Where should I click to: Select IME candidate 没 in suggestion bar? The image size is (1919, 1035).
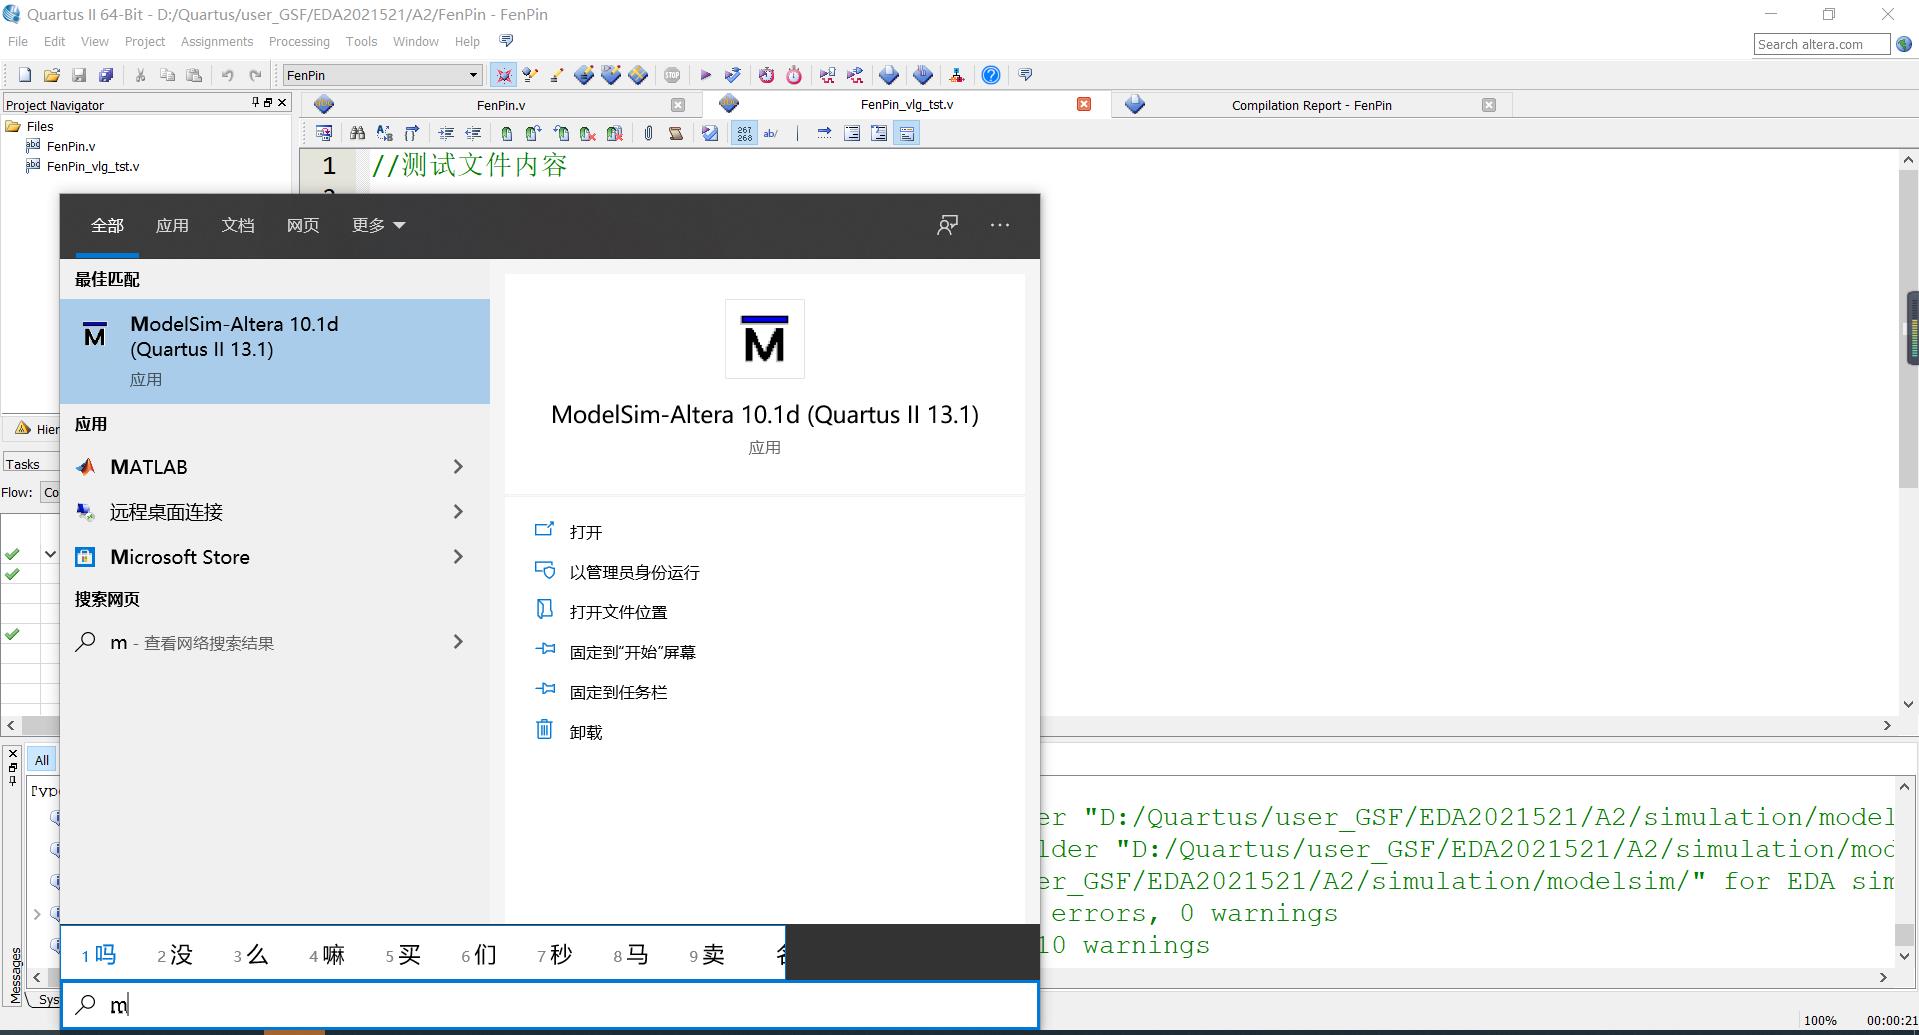pyautogui.click(x=175, y=955)
